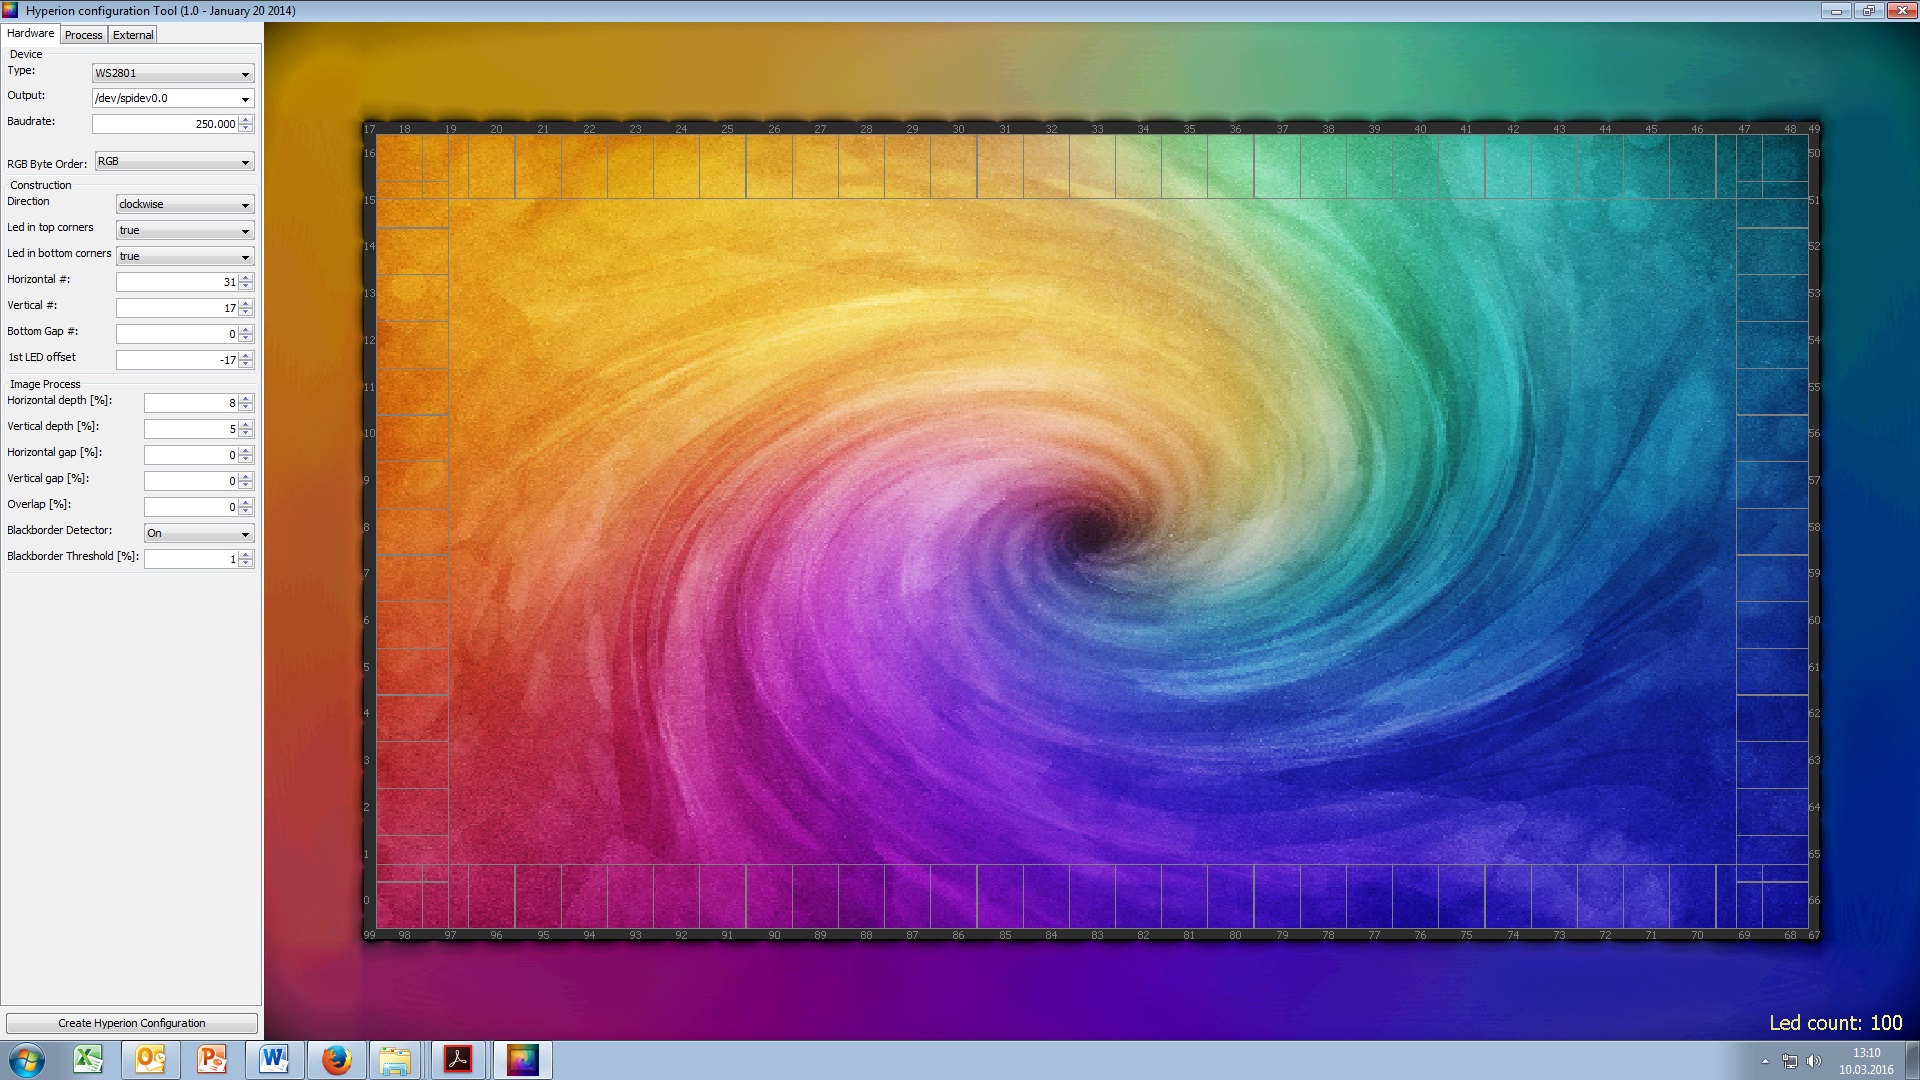Launch Firefox from taskbar
Viewport: 1920px width, 1080px height.
[336, 1060]
